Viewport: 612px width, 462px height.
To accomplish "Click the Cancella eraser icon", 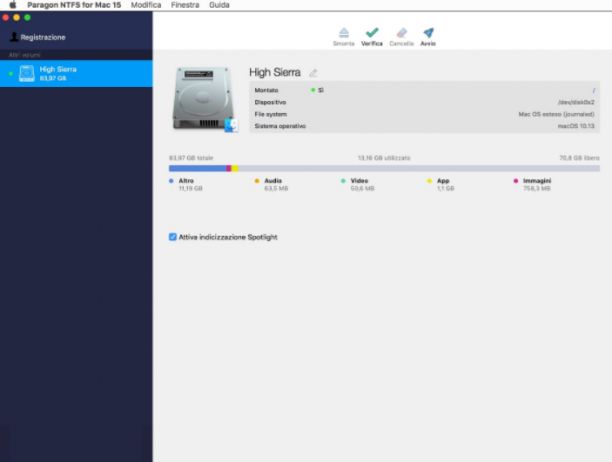I will coord(401,33).
